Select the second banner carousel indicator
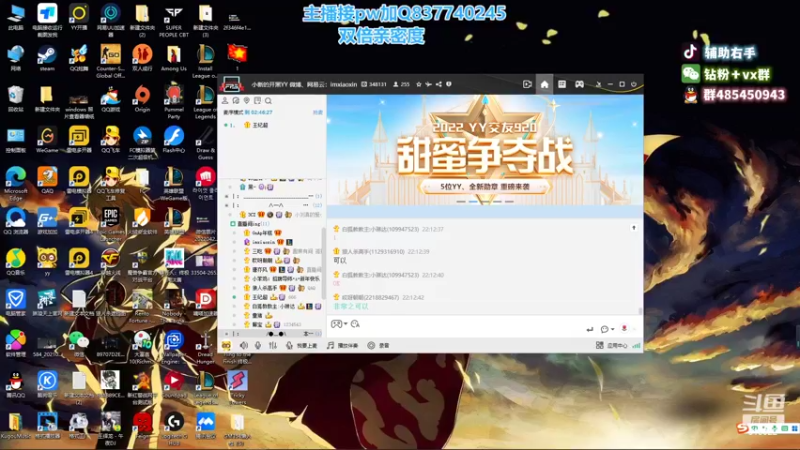 coord(473,202)
